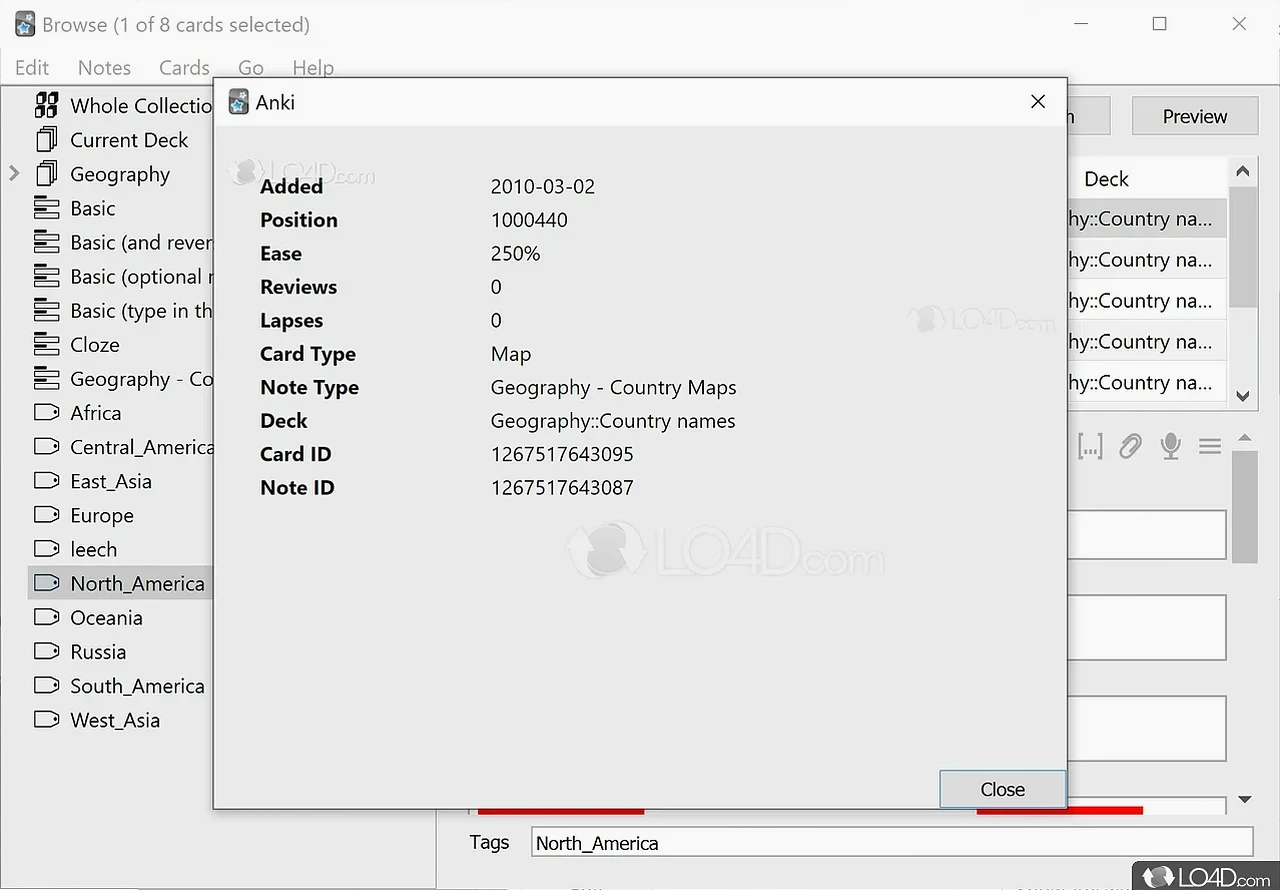Click the card list scrollbar up arrow
The height and width of the screenshot is (890, 1280).
pyautogui.click(x=1242, y=172)
